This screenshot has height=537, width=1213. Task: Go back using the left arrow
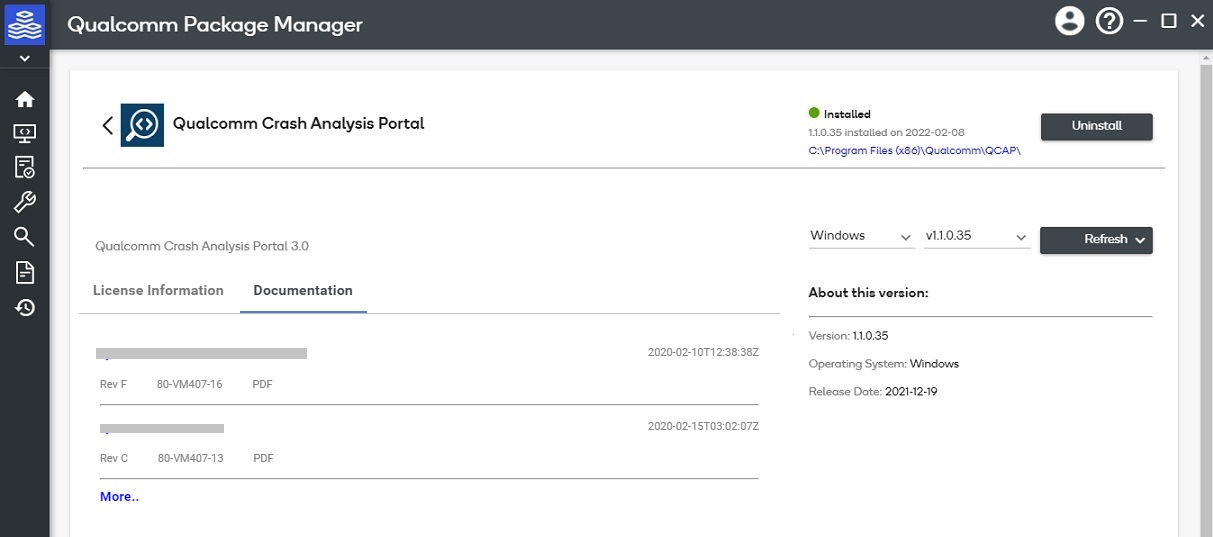click(x=107, y=125)
